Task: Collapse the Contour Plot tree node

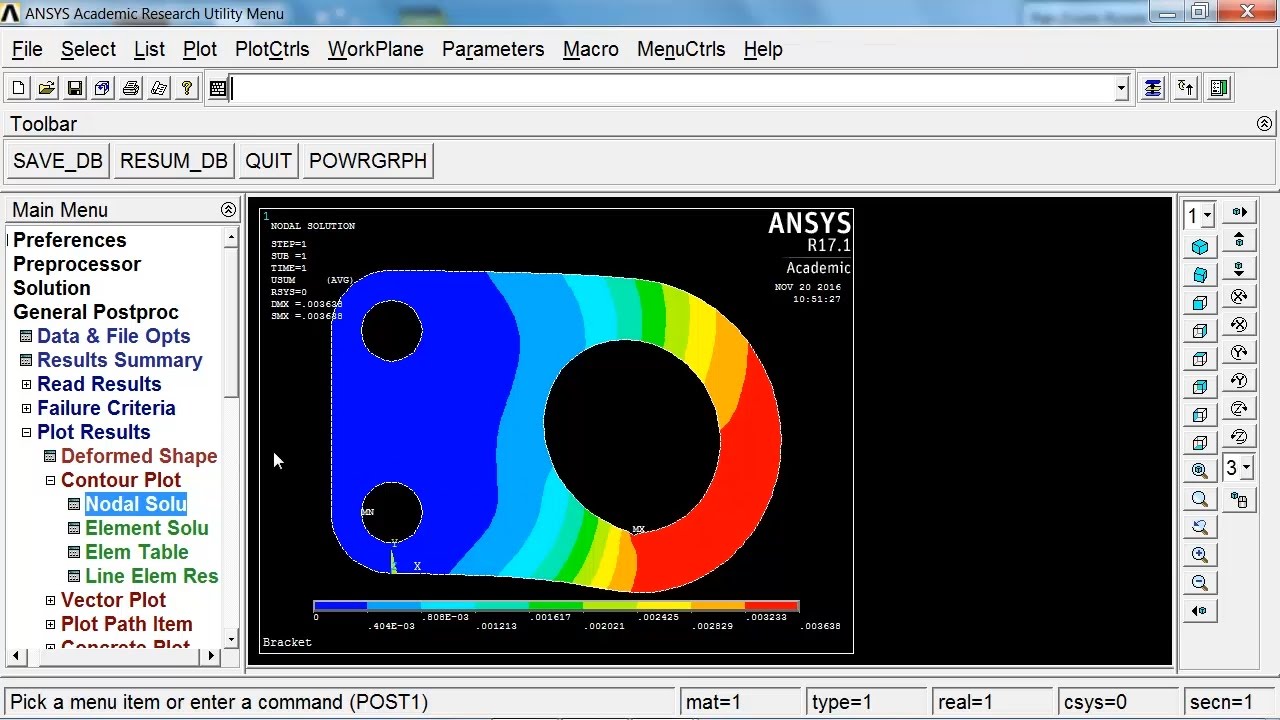Action: [x=50, y=480]
